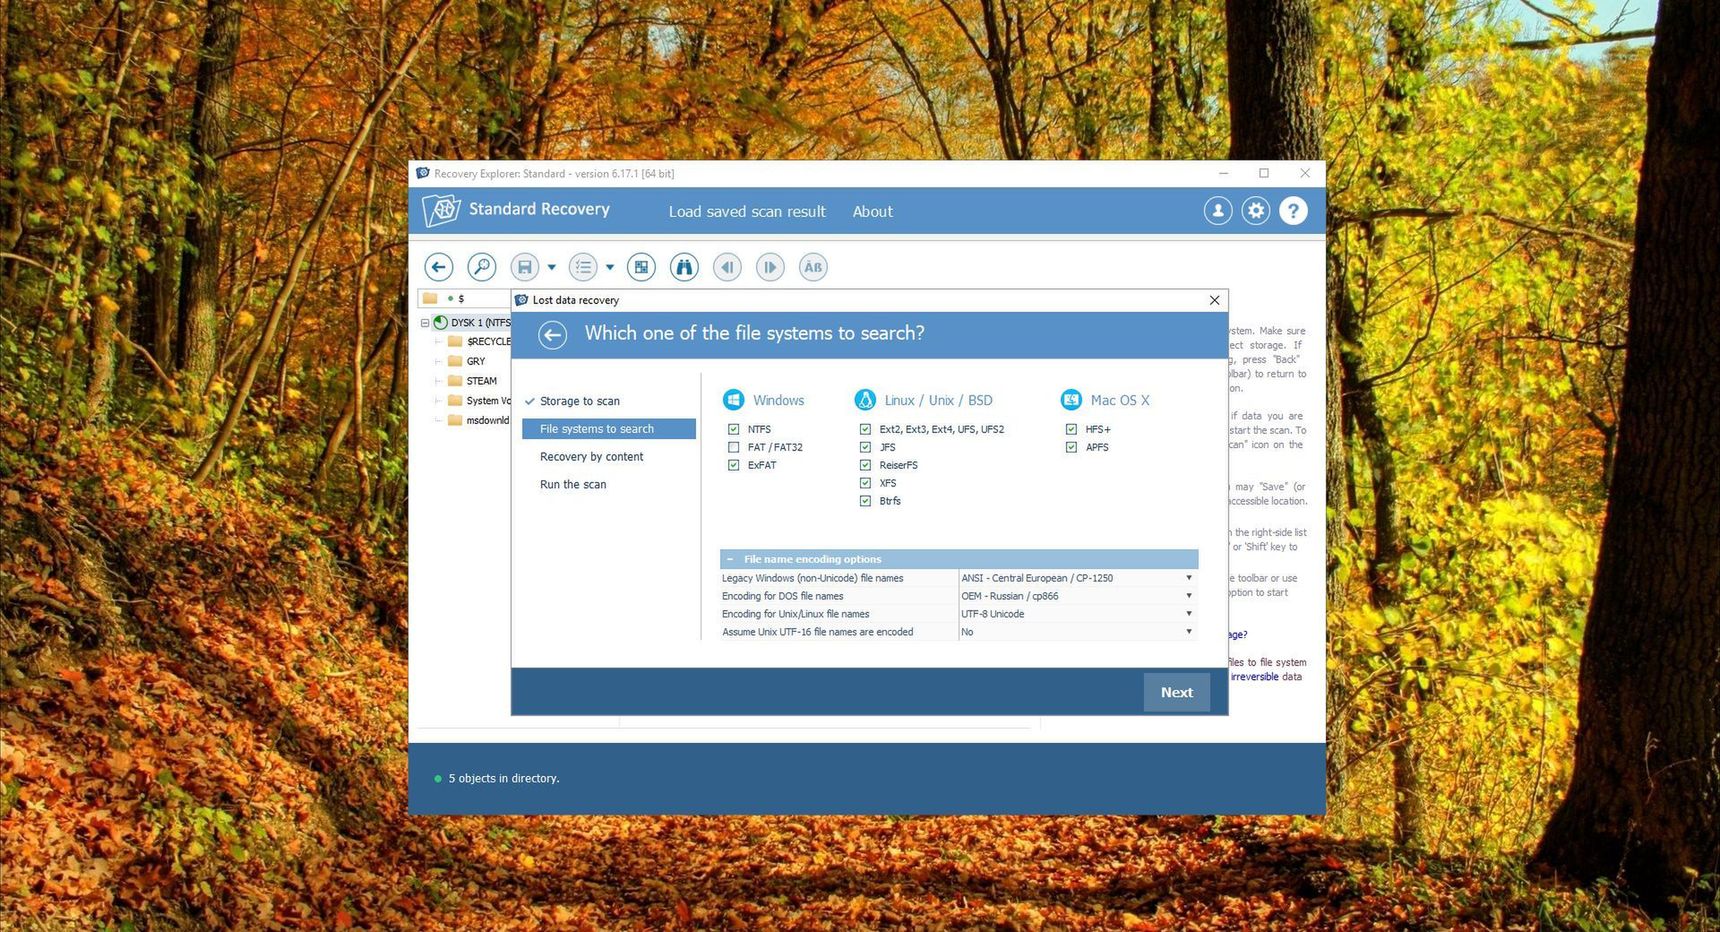Open the magnifier search tool
Image resolution: width=1720 pixels, height=932 pixels.
pos(481,267)
